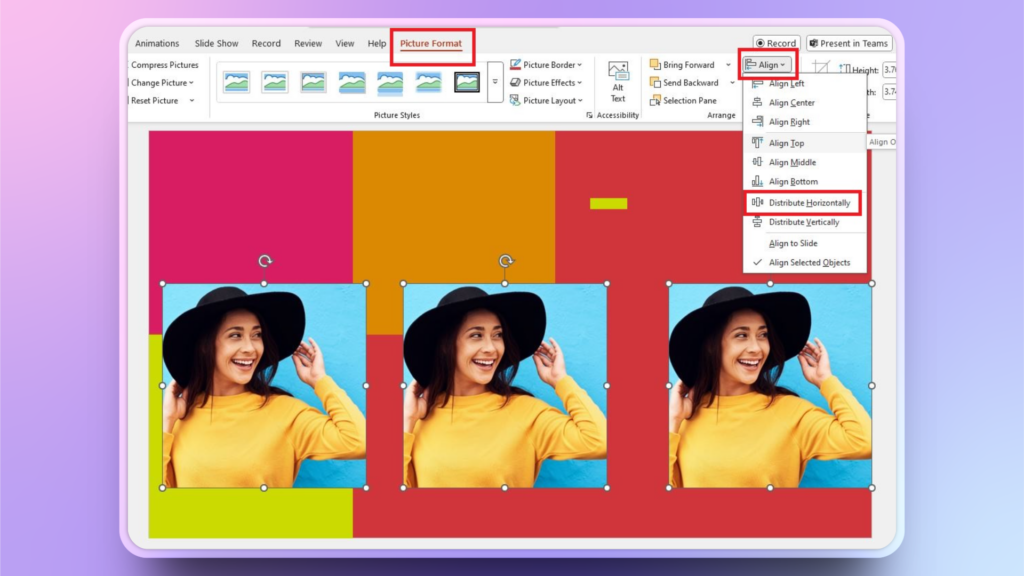The image size is (1024, 576).
Task: Click Compress Pictures
Action: point(164,65)
